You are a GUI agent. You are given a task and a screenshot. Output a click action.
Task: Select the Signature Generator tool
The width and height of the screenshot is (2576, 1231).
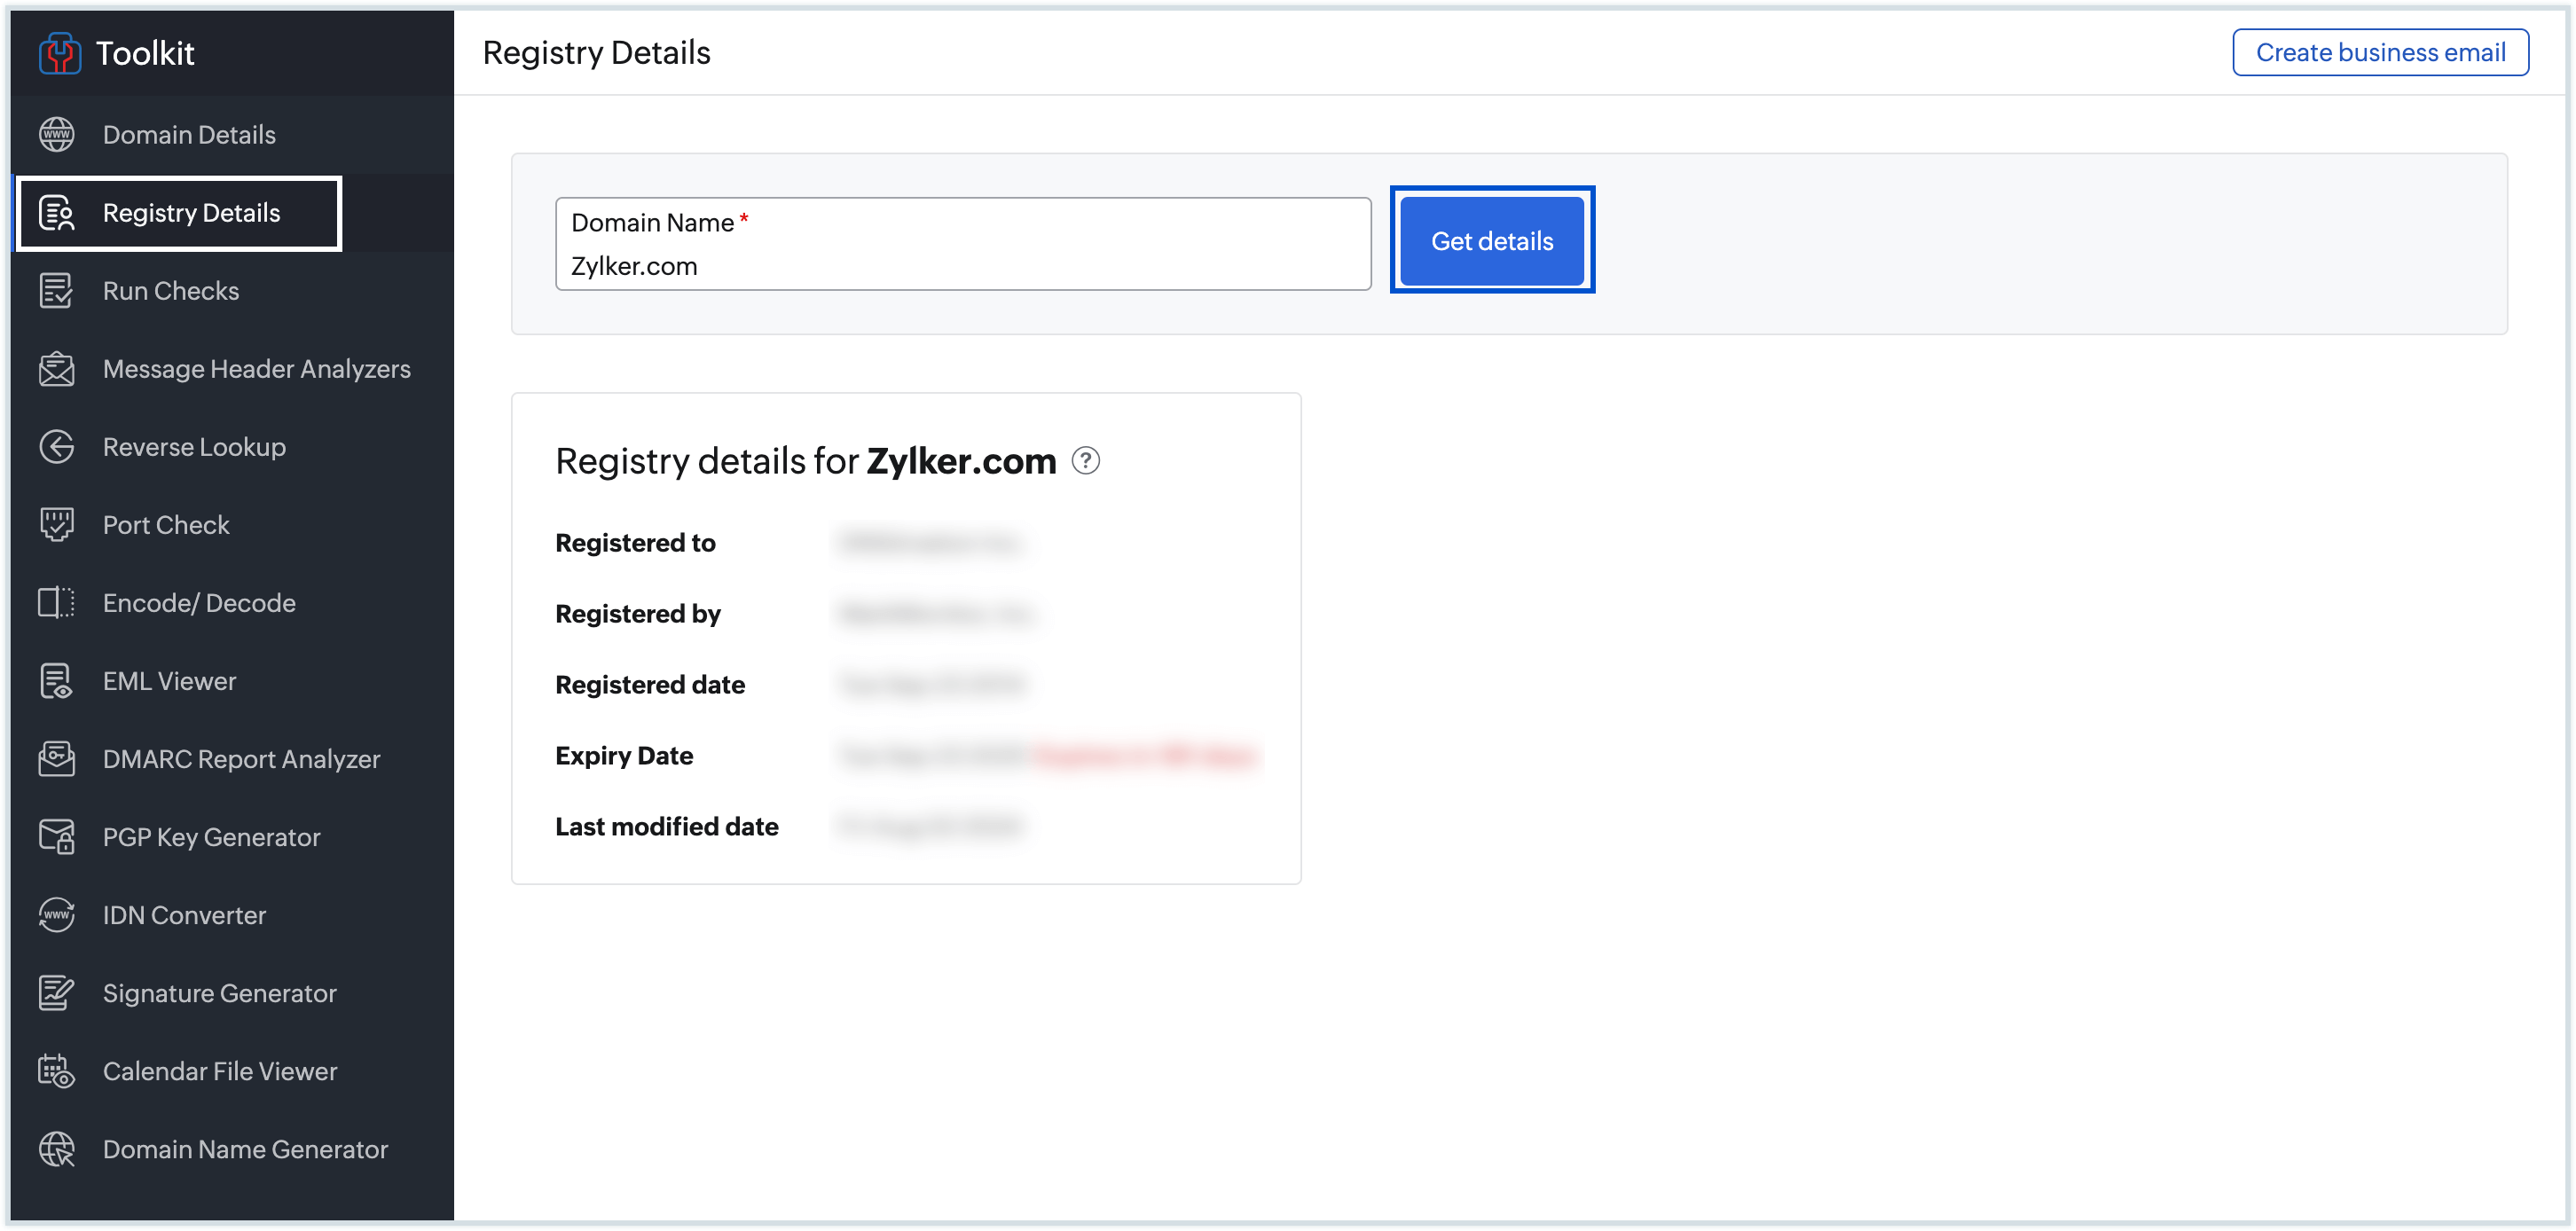[219, 993]
